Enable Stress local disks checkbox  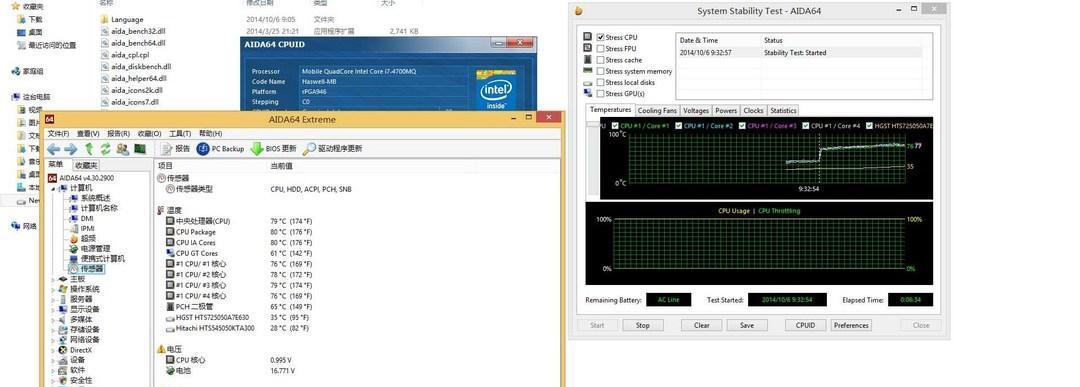pos(601,83)
